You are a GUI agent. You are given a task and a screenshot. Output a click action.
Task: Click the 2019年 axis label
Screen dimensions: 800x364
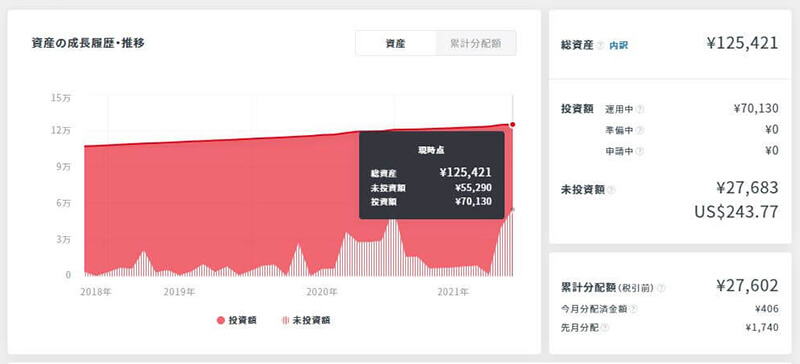179,293
